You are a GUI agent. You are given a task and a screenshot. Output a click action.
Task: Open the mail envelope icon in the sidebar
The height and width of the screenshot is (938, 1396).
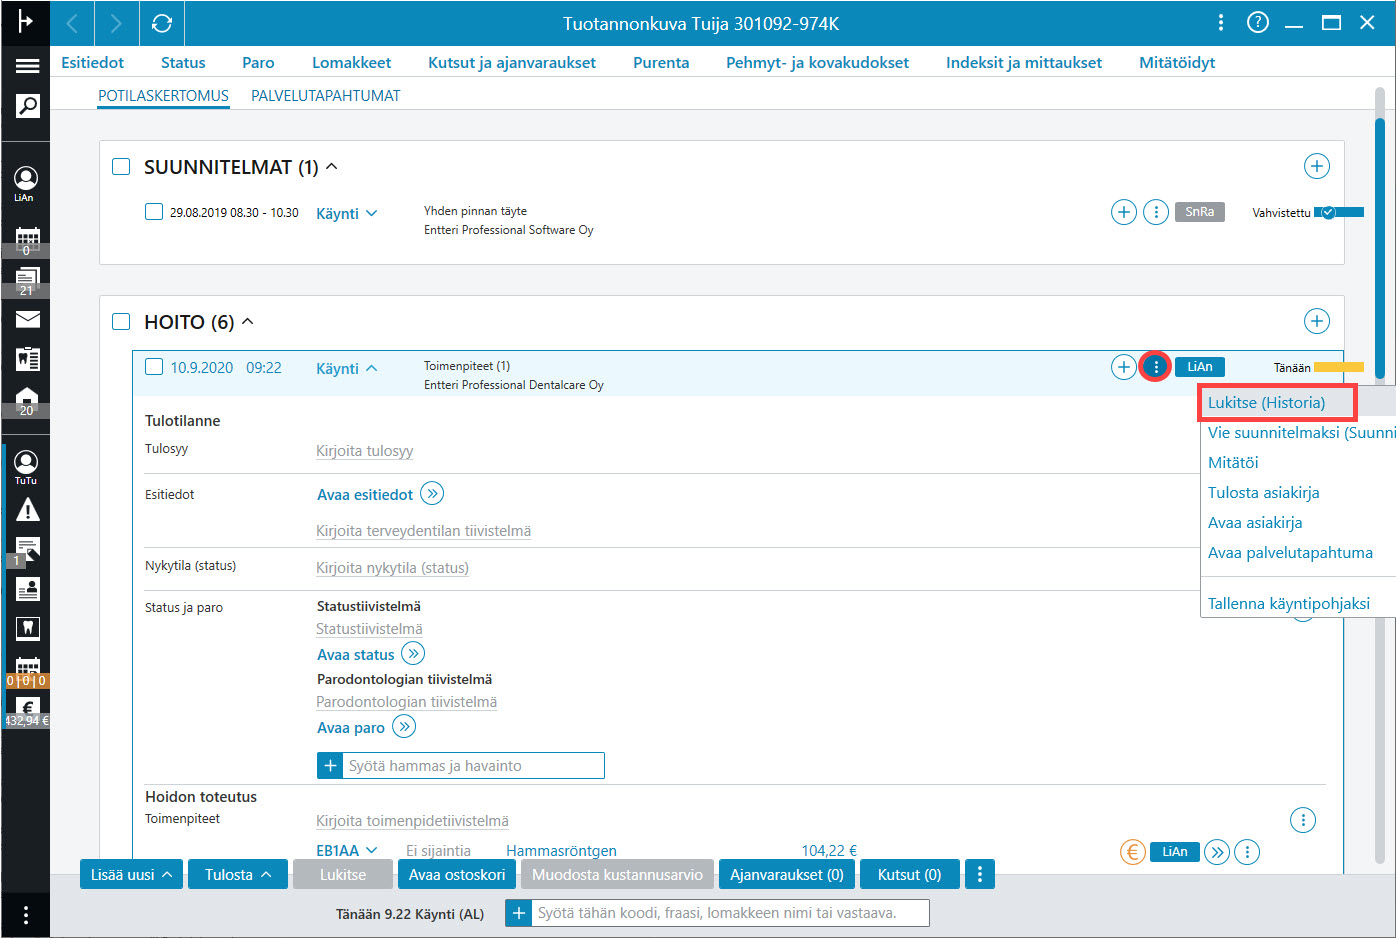[27, 319]
